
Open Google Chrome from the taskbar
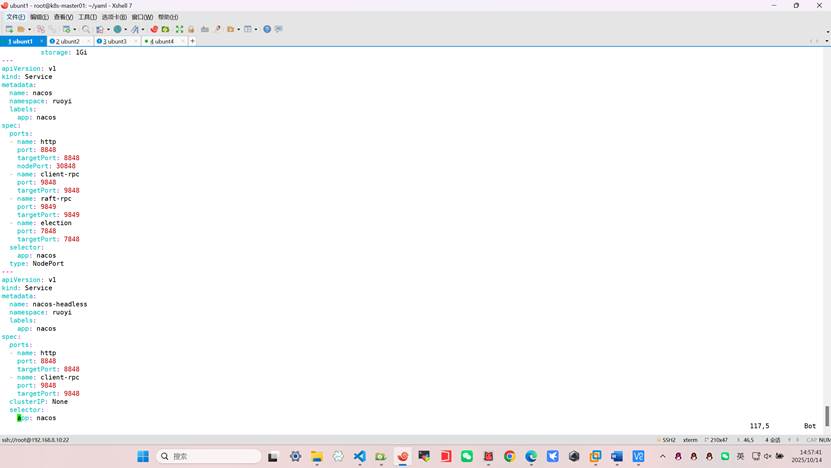[x=510, y=456]
